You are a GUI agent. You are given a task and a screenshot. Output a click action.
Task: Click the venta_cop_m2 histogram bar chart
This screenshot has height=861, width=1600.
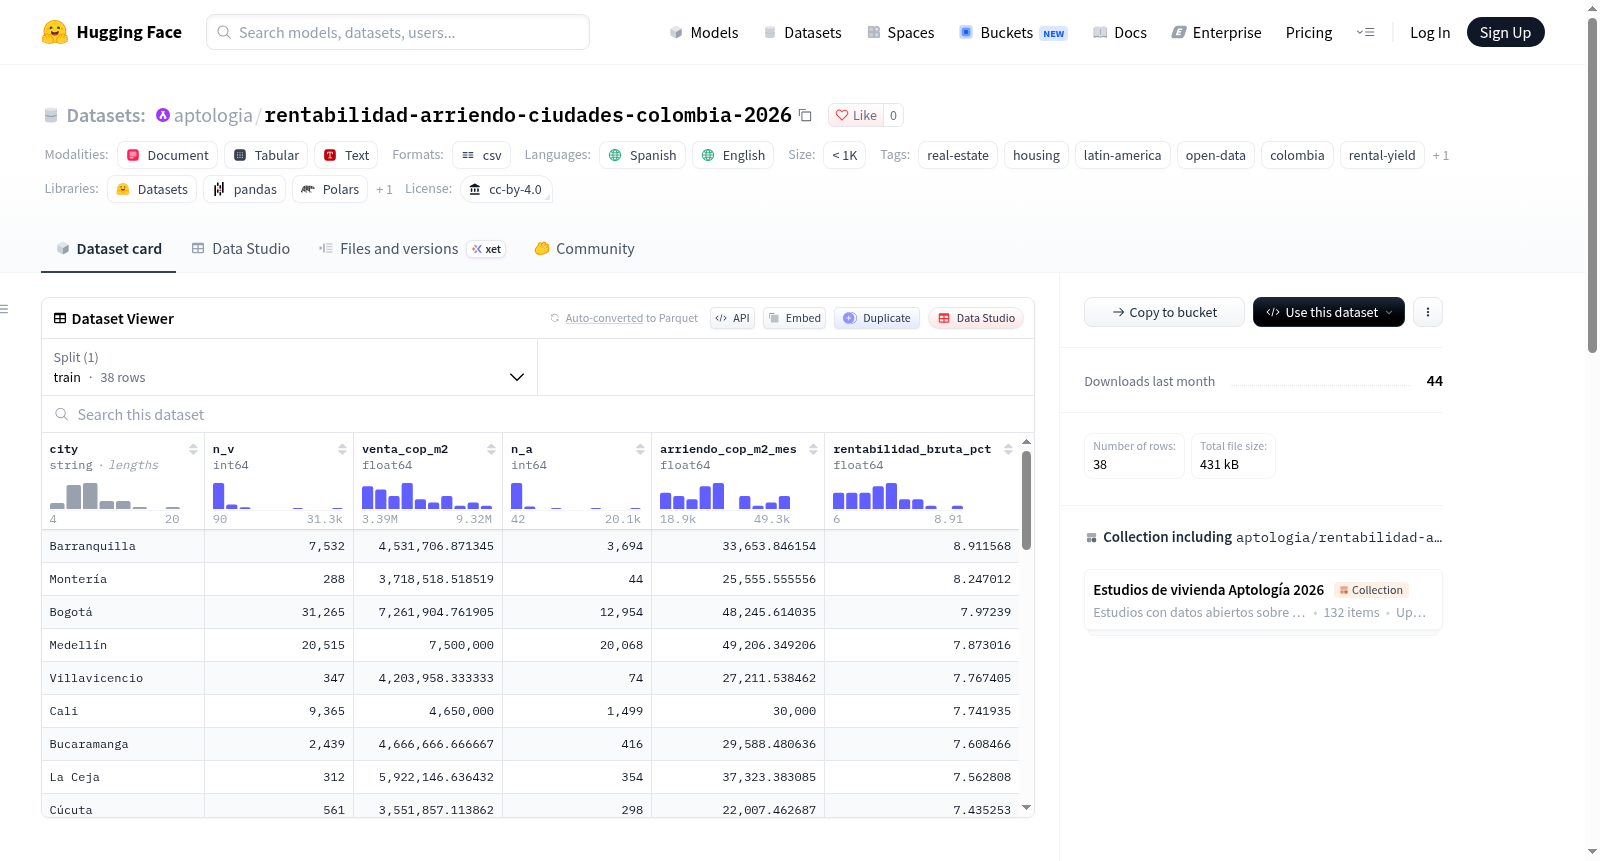point(427,496)
